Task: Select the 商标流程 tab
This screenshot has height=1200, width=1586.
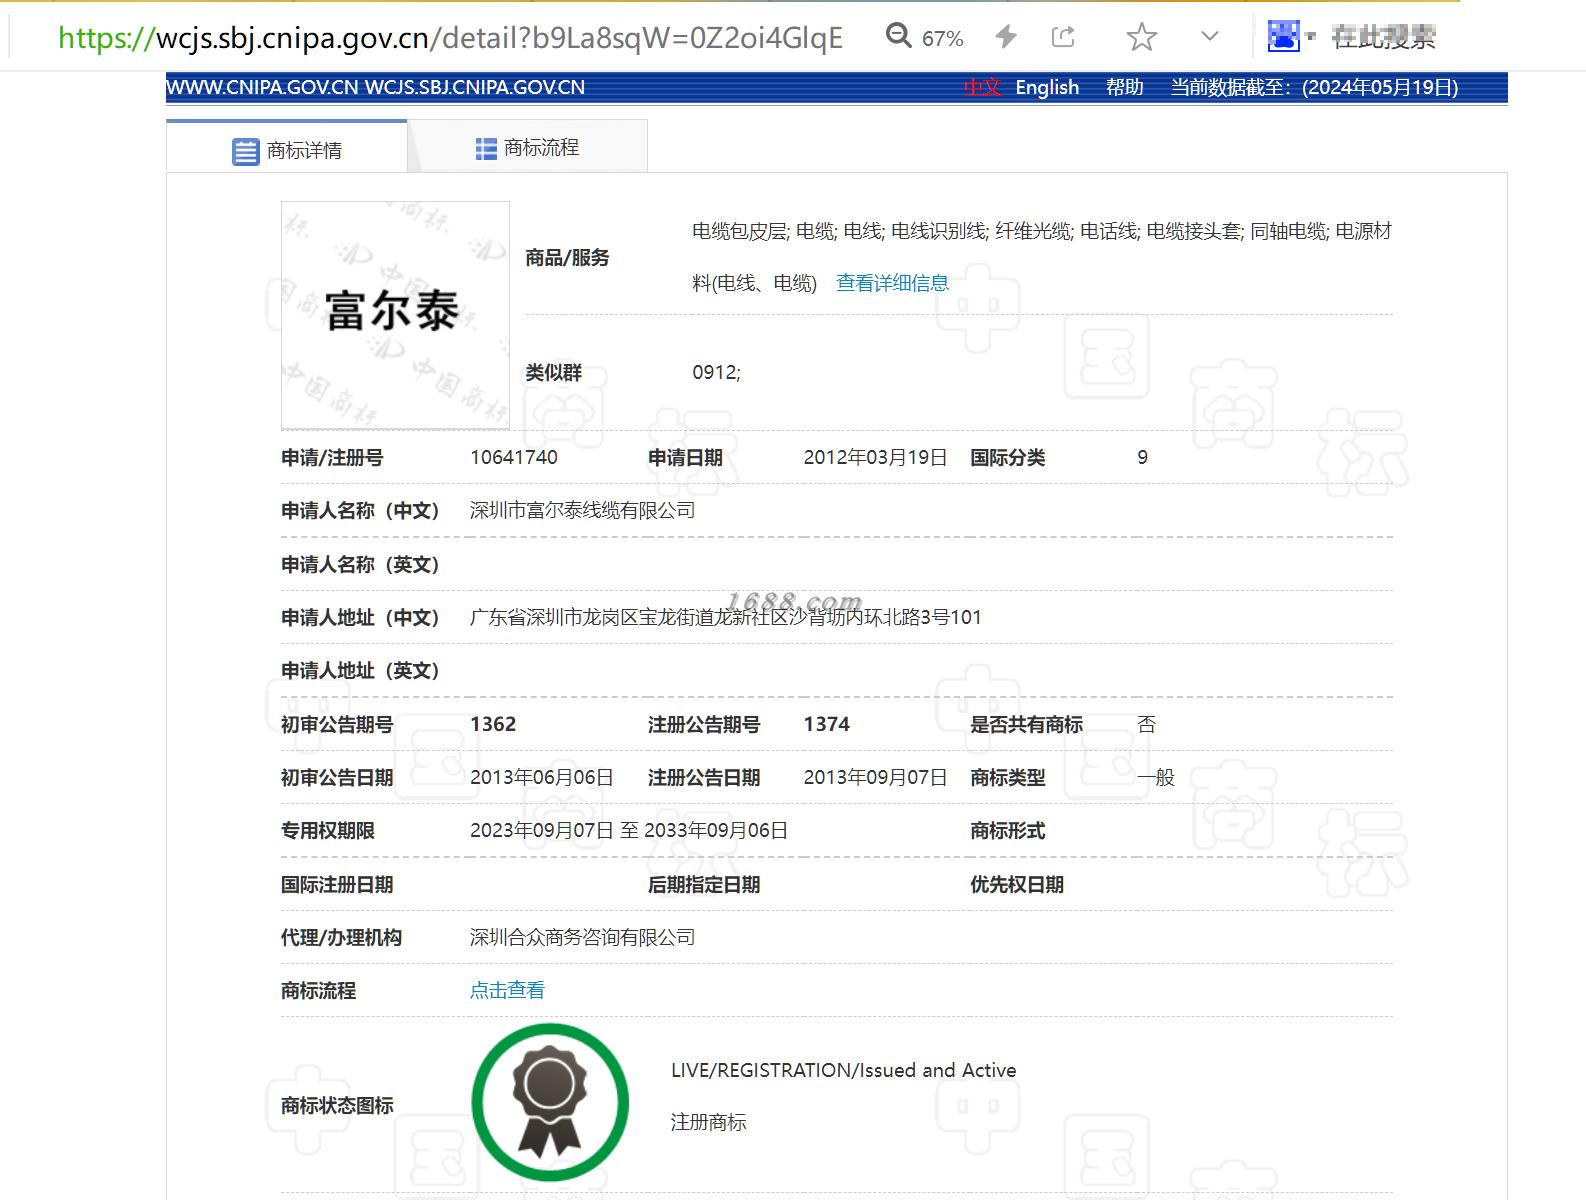Action: [528, 147]
